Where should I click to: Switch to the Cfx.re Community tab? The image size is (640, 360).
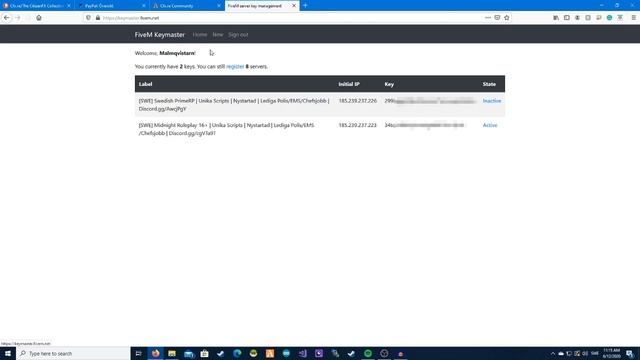tap(187, 6)
